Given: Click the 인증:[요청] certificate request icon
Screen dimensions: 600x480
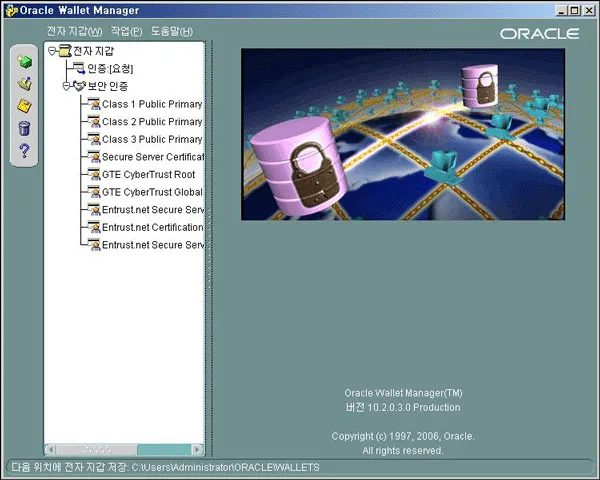Looking at the screenshot, I should 79,69.
